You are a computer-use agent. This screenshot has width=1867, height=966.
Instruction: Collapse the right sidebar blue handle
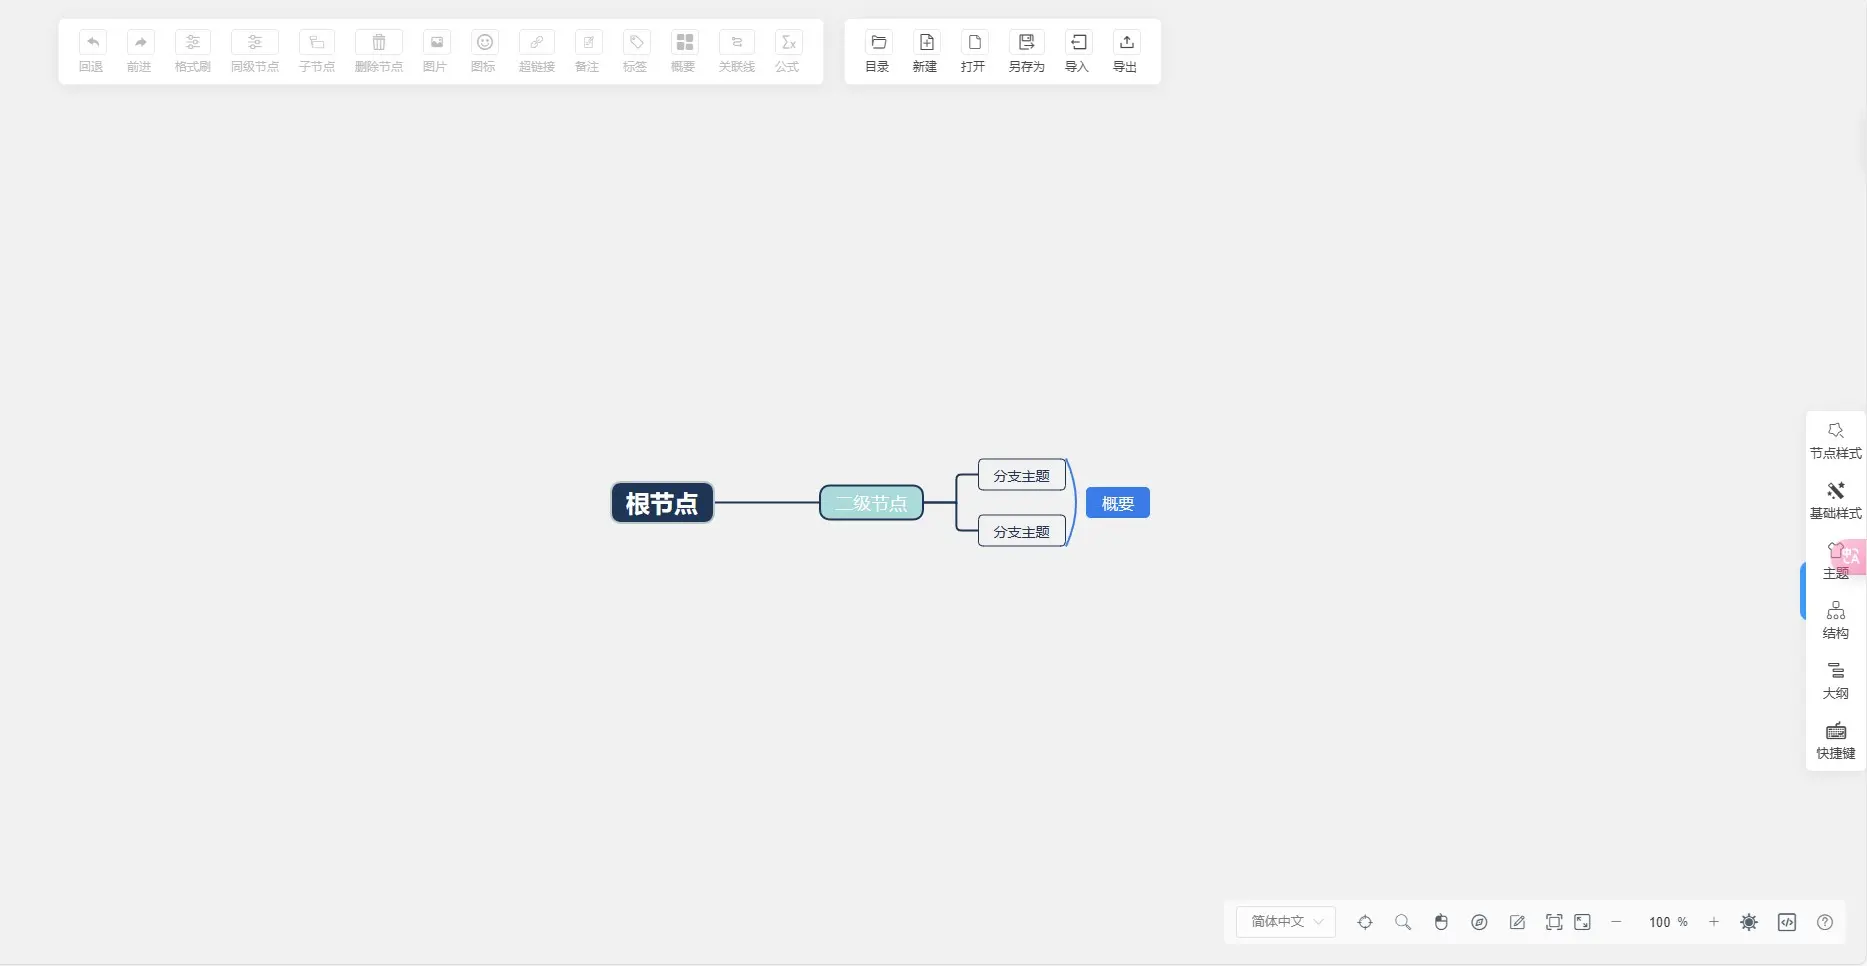coord(1803,591)
